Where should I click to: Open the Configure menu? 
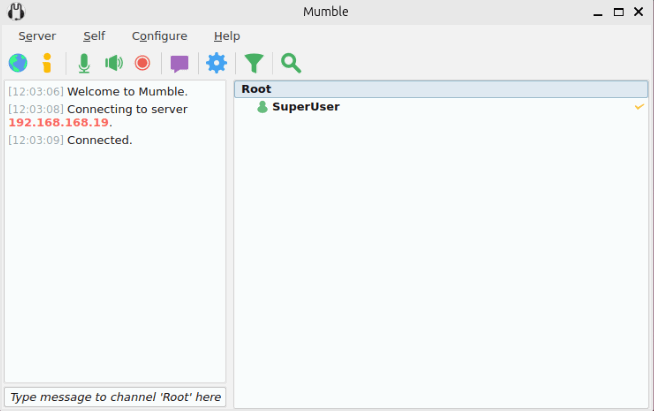coord(159,36)
